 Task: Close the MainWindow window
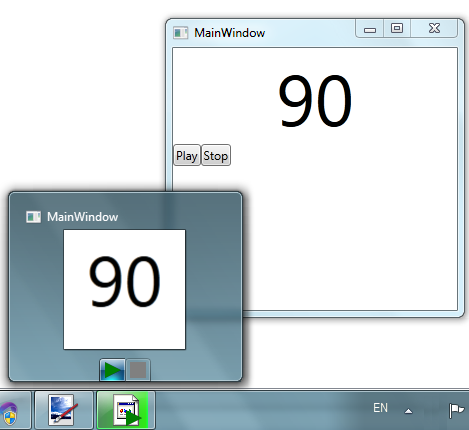(434, 29)
